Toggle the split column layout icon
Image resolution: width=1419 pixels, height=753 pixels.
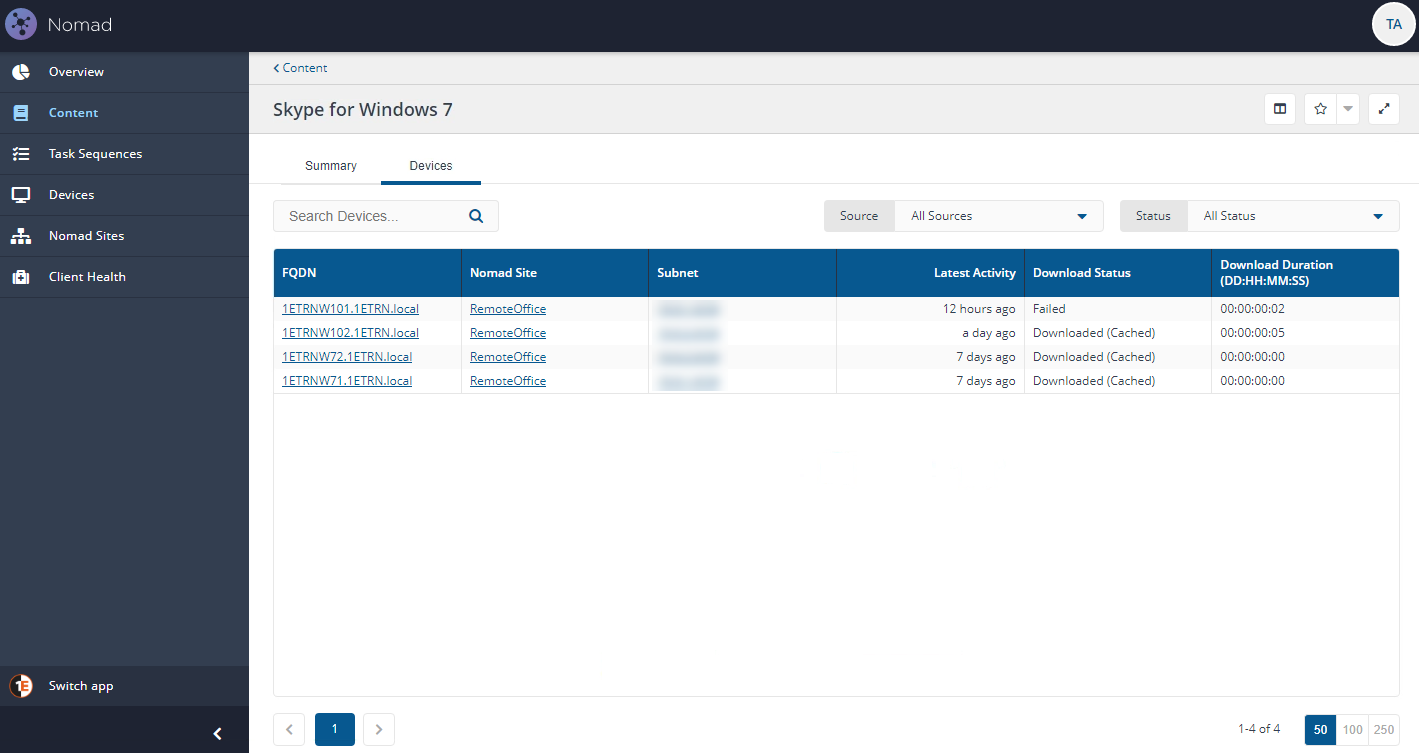1280,109
